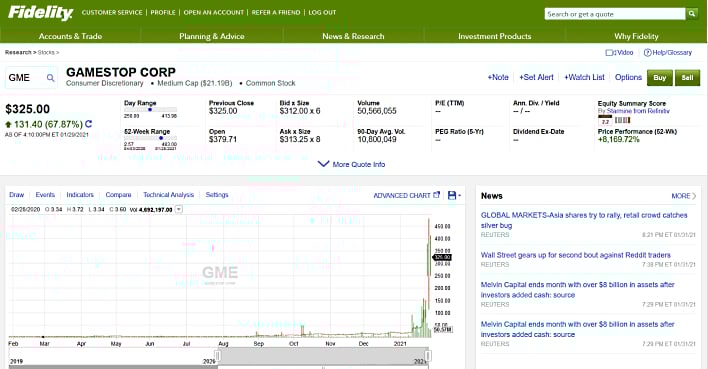Screen dimensions: 708x369
Task: Click the GME symbol search magnifier icon
Action: 51,78
